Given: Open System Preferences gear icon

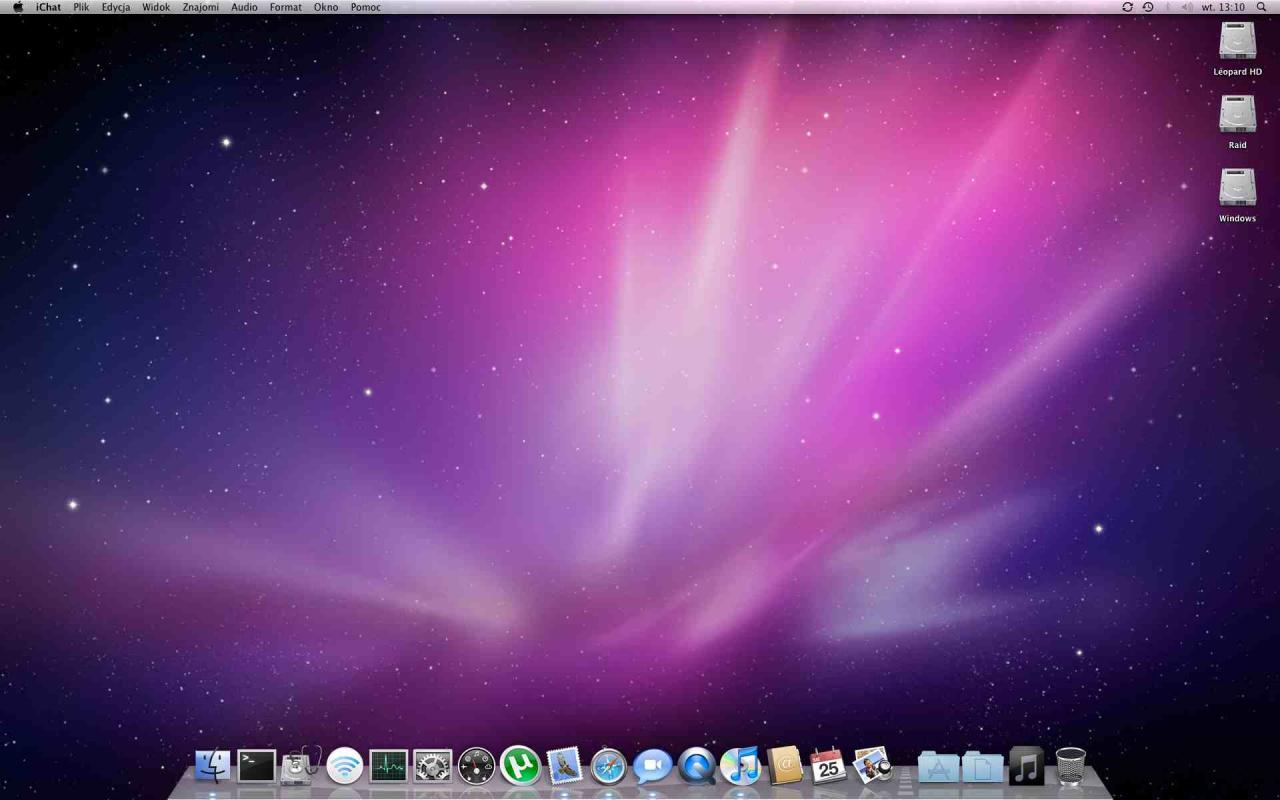Looking at the screenshot, I should click(x=433, y=766).
